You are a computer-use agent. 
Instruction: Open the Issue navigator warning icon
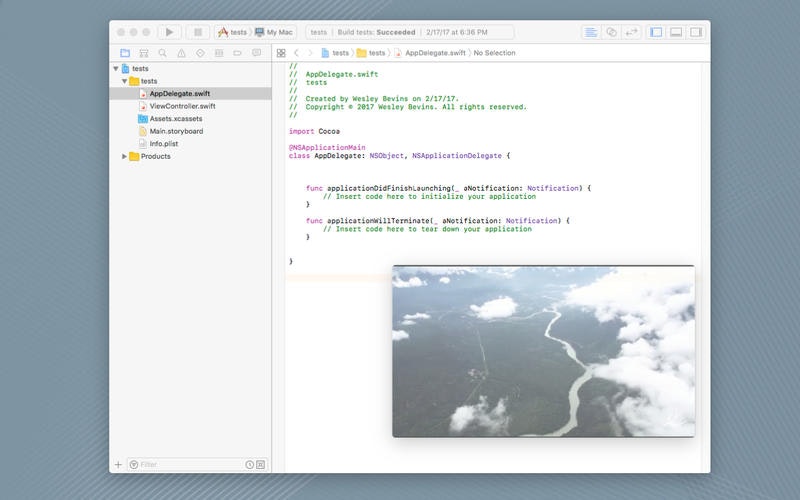pyautogui.click(x=181, y=53)
